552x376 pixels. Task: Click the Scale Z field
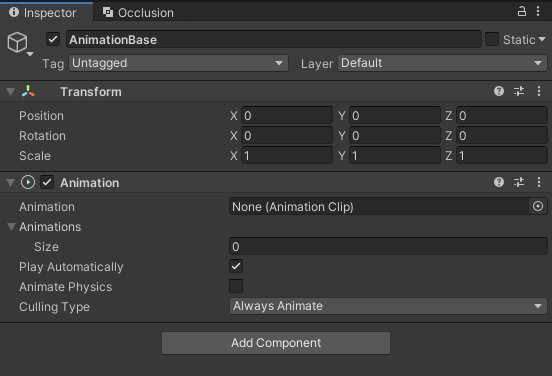coord(502,156)
